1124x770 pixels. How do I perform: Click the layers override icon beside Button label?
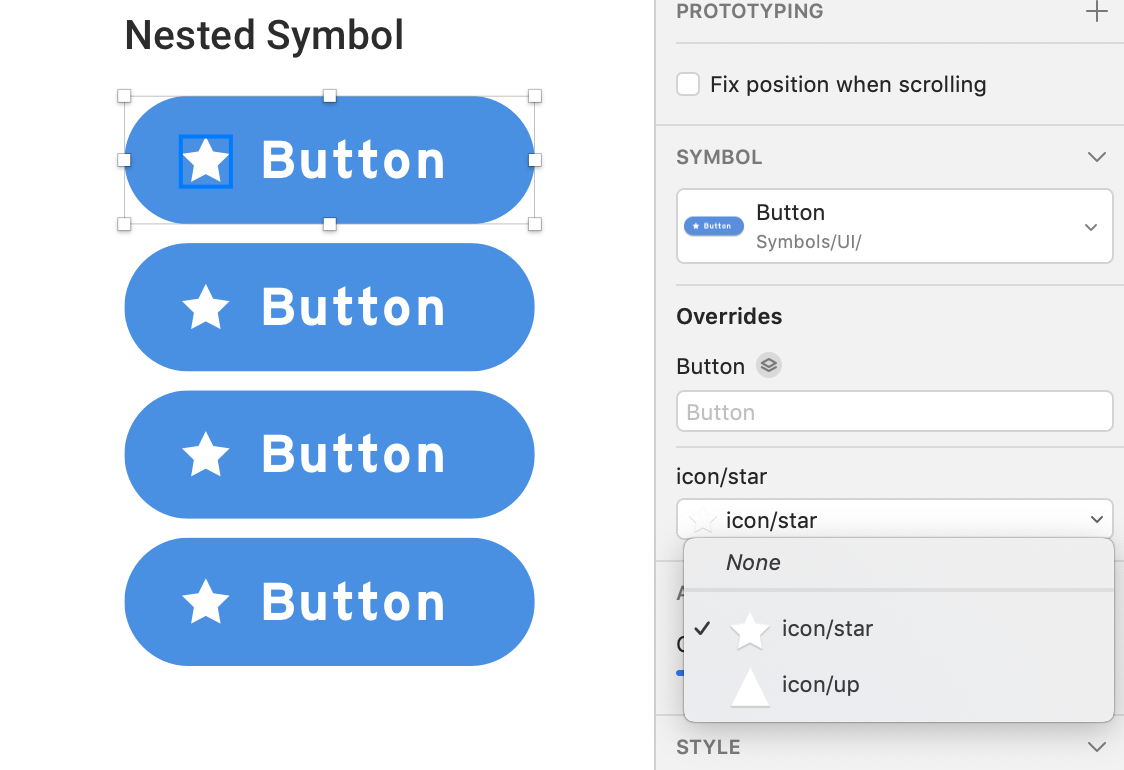(x=768, y=366)
